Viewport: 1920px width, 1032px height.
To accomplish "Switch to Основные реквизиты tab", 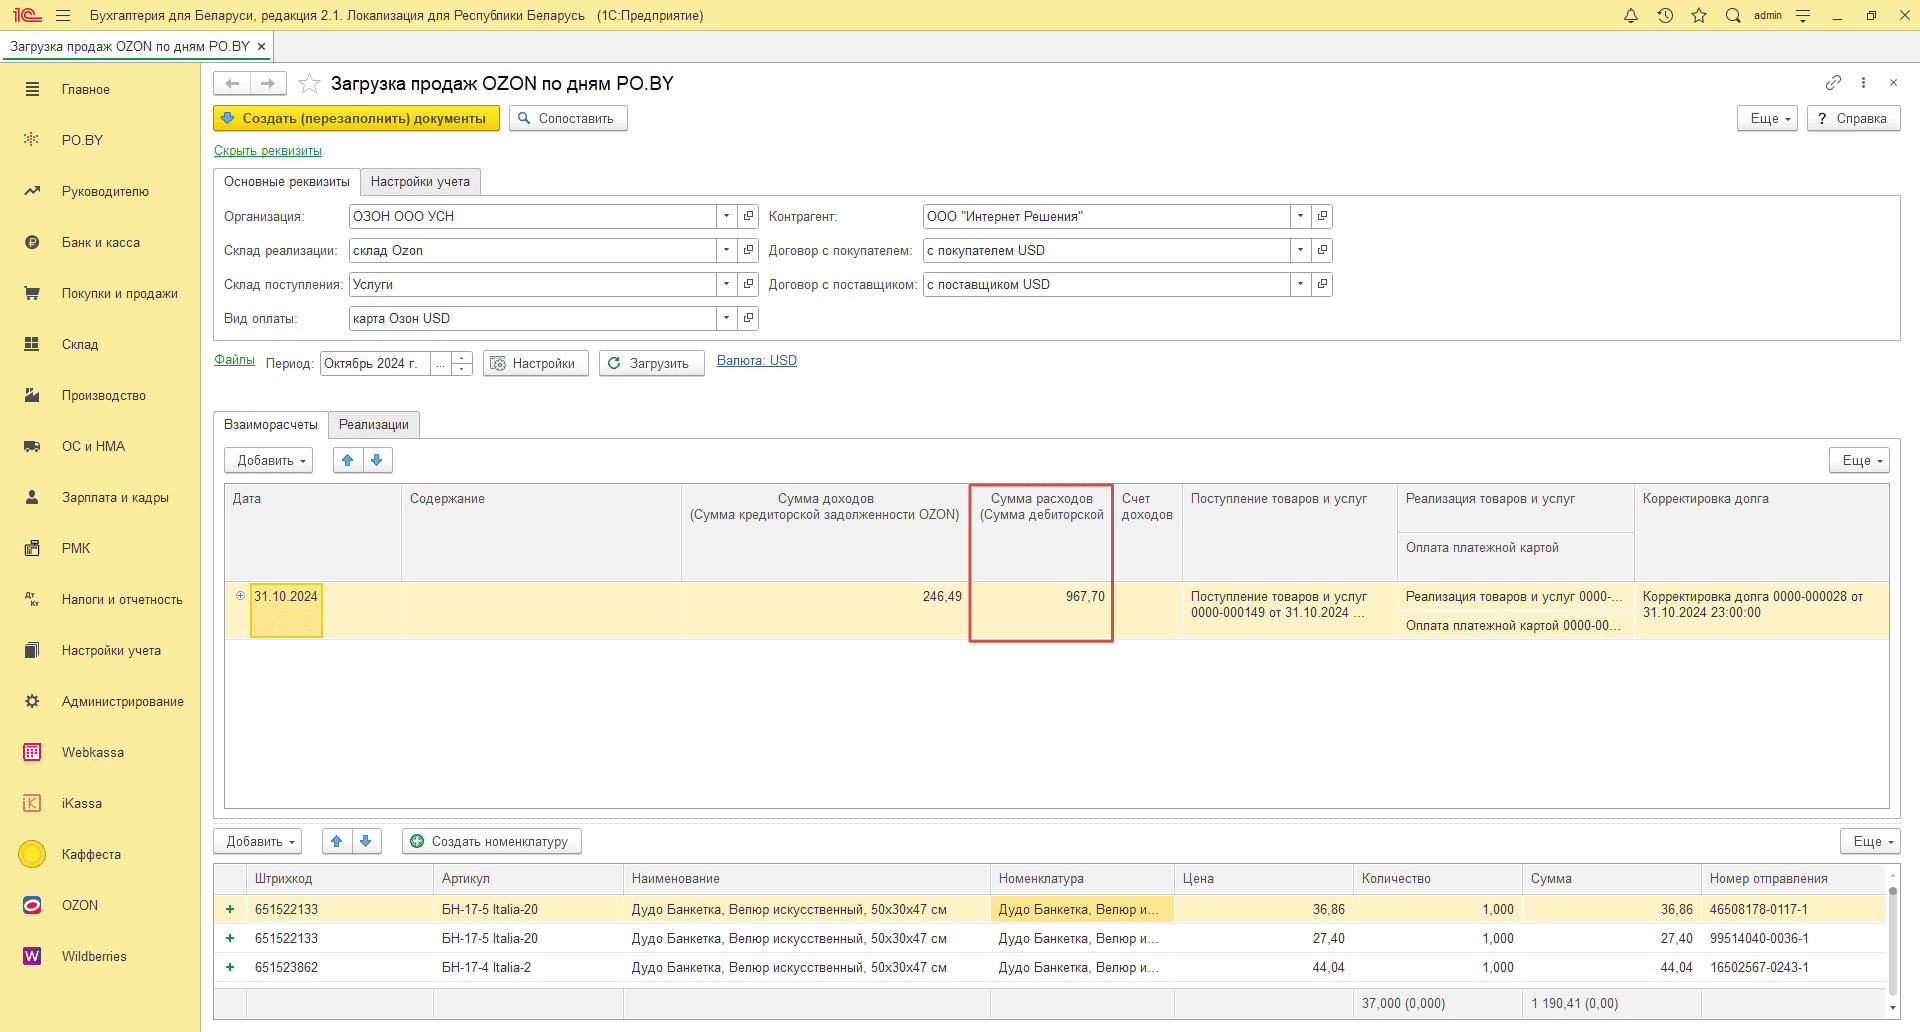I will coord(287,181).
